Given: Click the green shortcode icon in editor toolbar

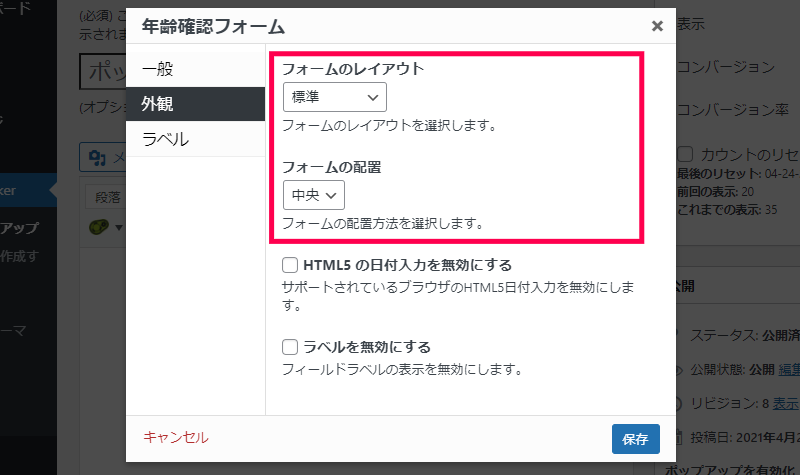Looking at the screenshot, I should coord(98,227).
